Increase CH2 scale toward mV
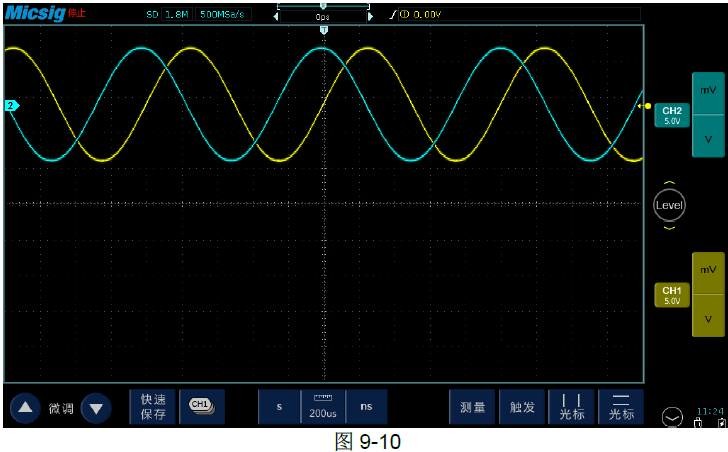This screenshot has height=452, width=728. (708, 91)
